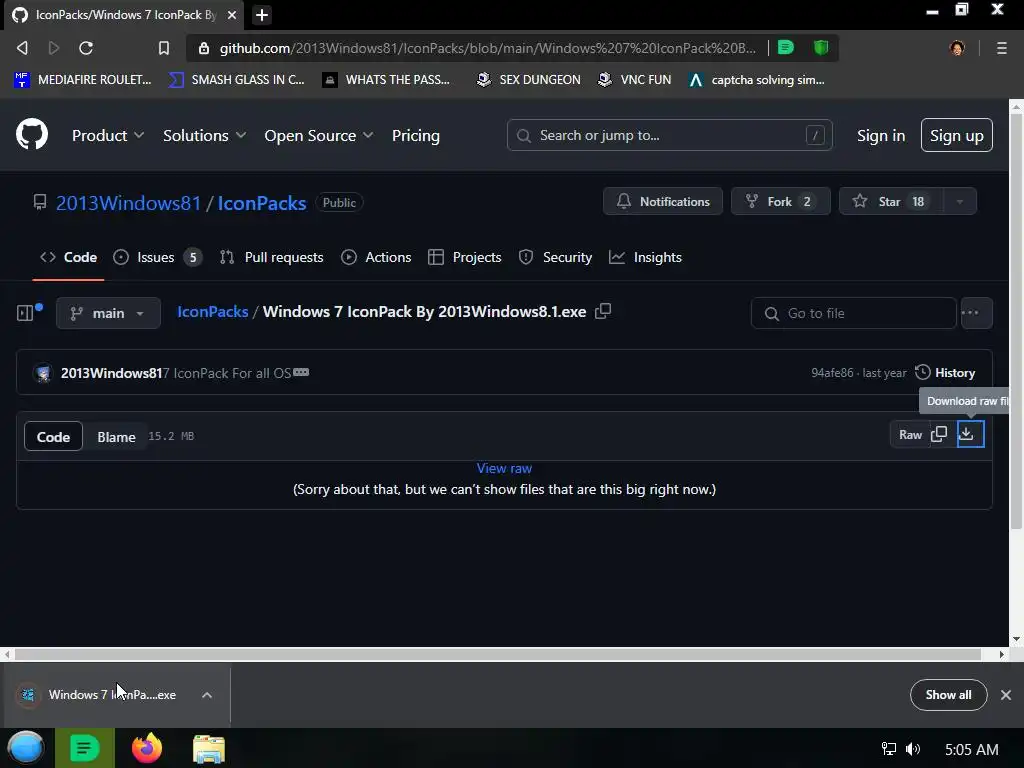
Task: Copy the file path icon next to filename
Action: pyautogui.click(x=603, y=312)
